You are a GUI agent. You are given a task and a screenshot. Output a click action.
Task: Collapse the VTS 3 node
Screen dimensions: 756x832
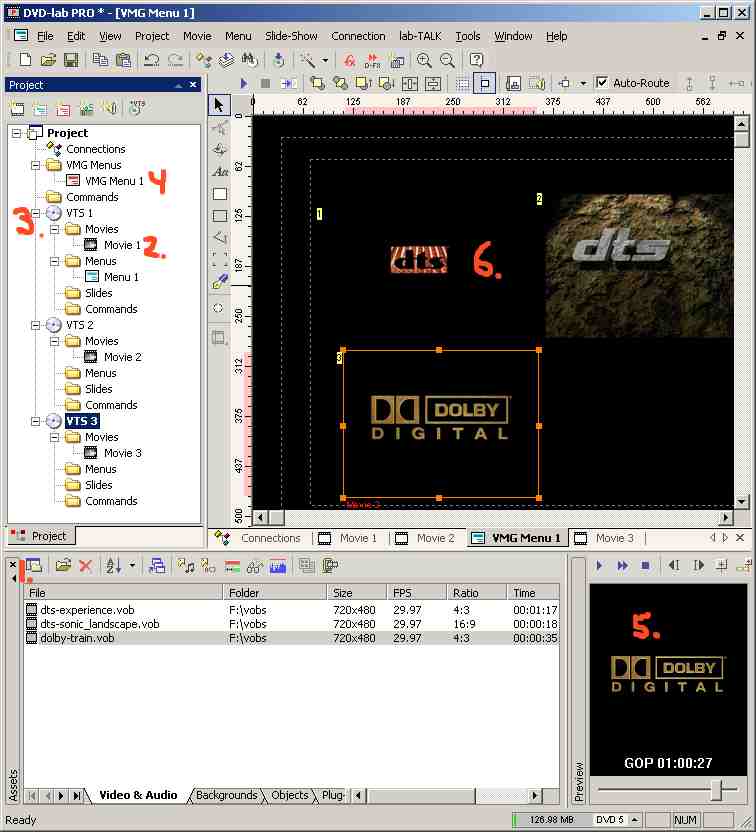pyautogui.click(x=36, y=421)
